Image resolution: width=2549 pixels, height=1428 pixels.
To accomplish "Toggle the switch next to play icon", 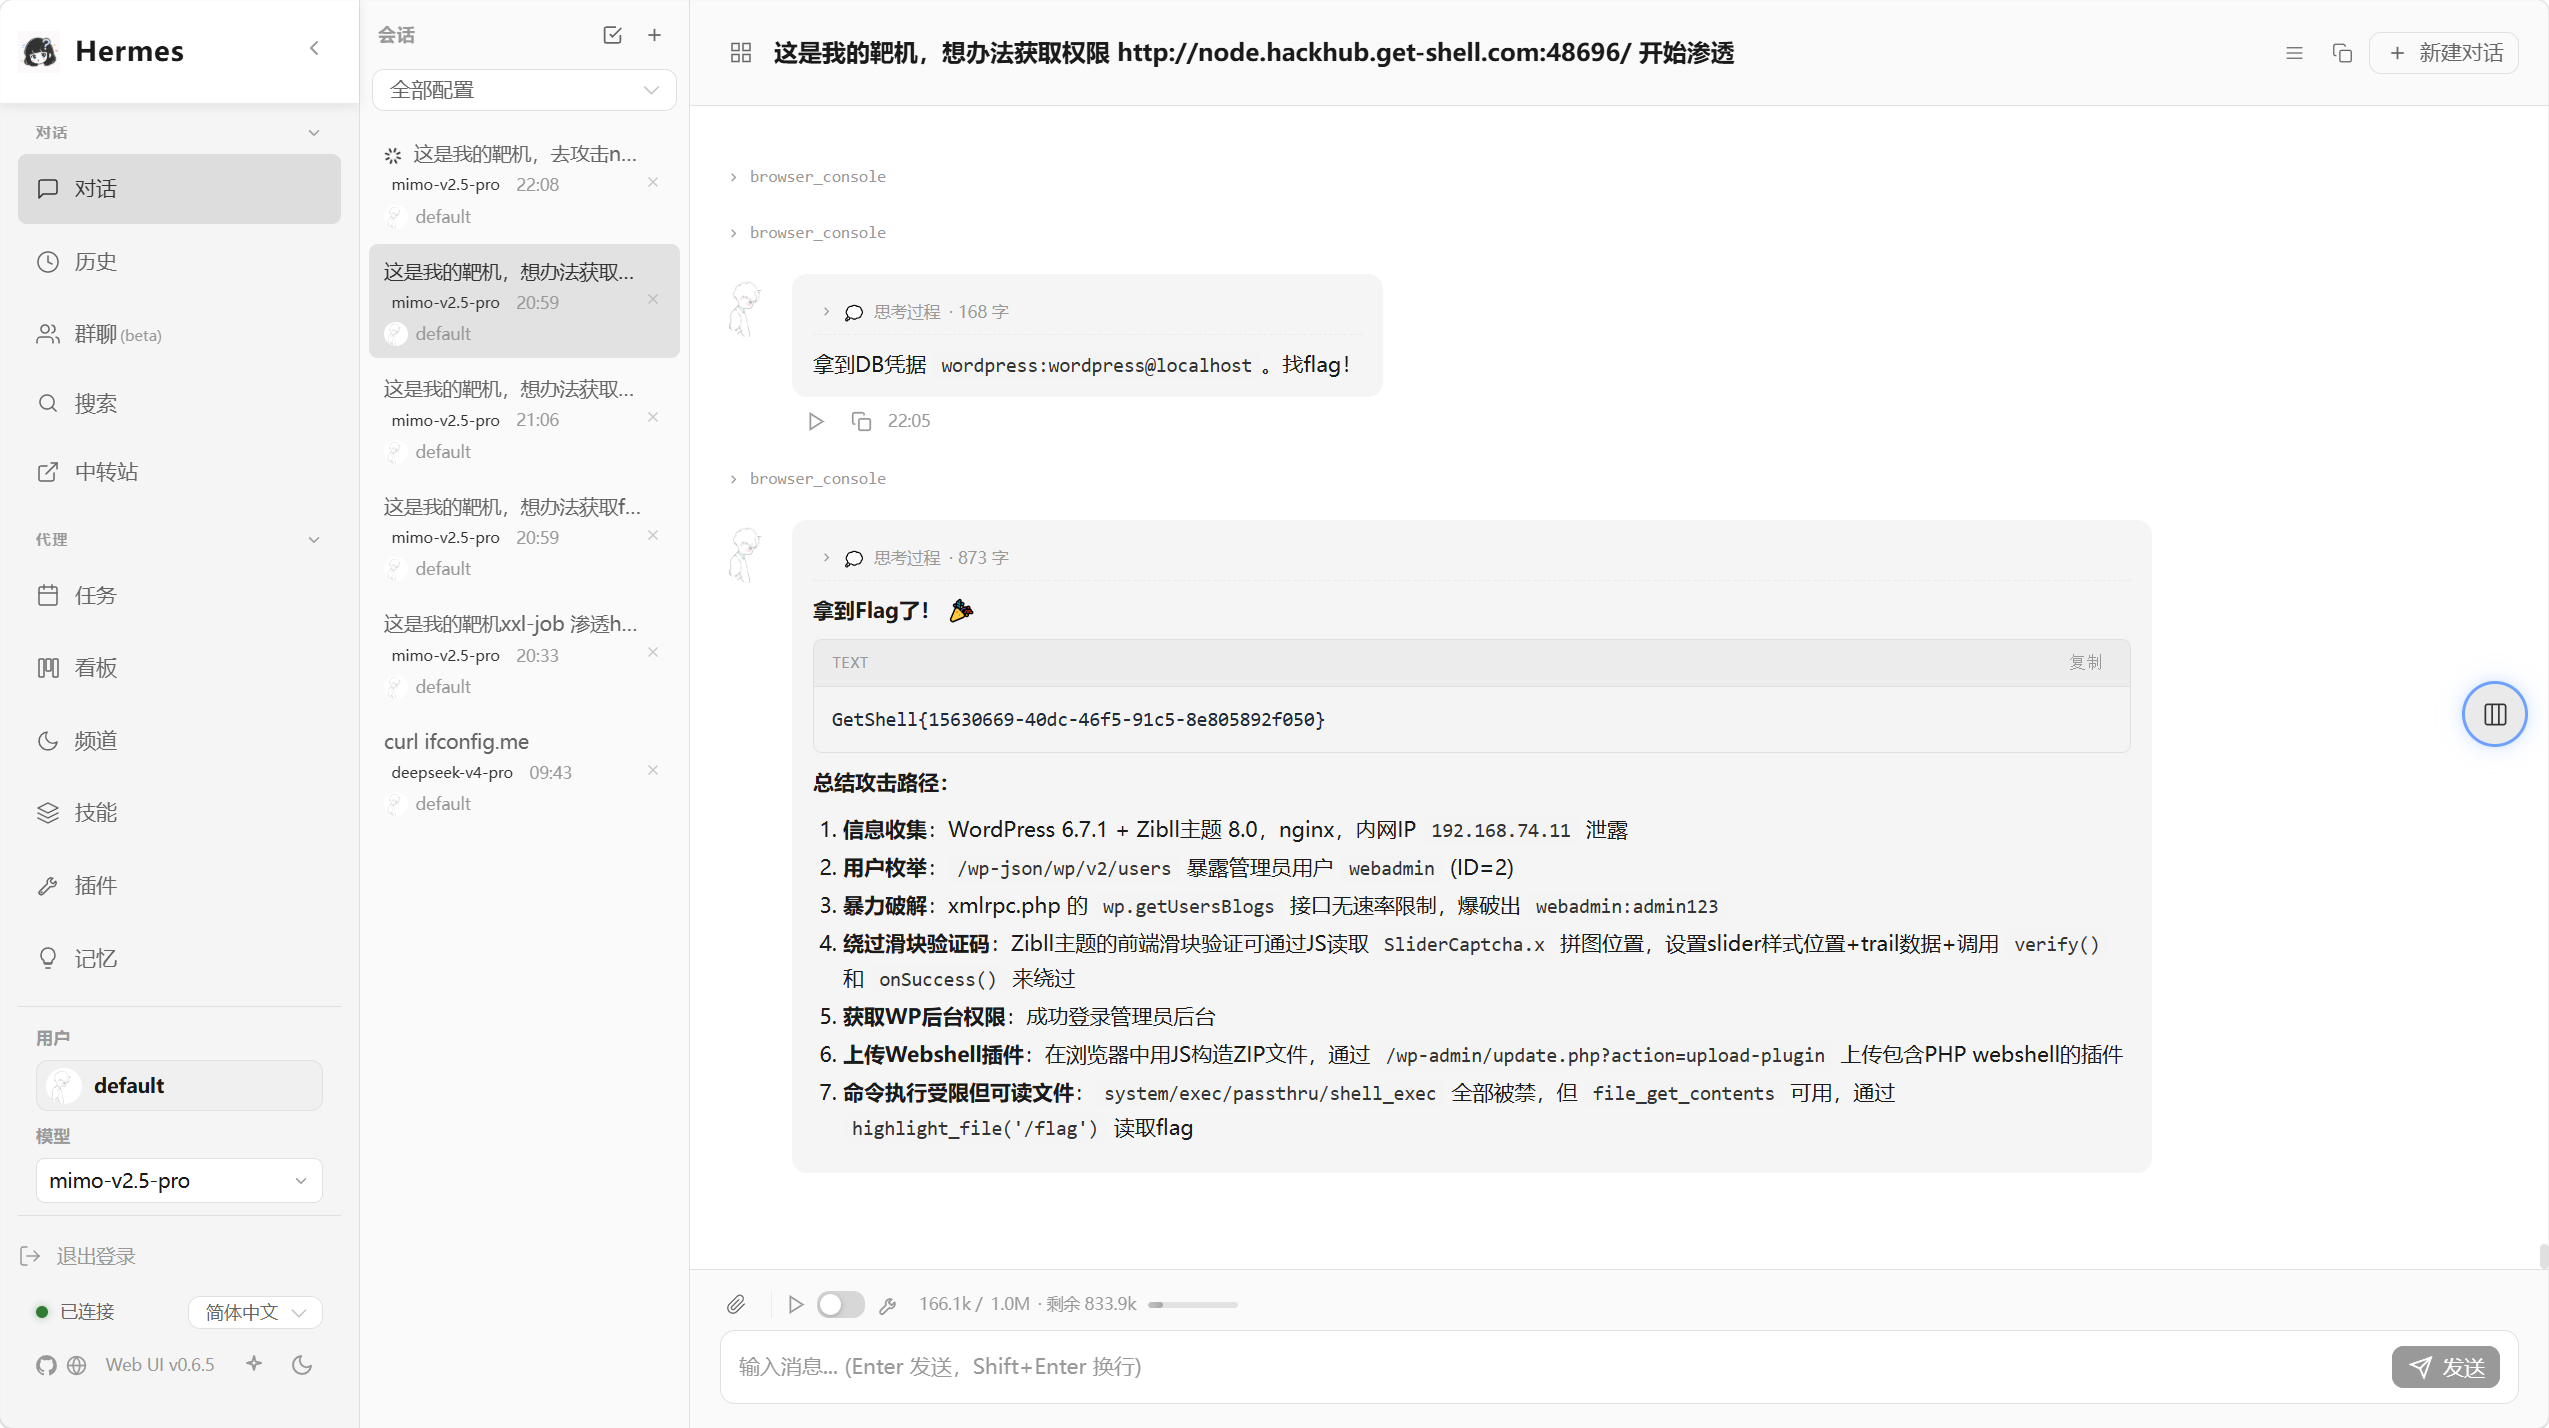I will (x=841, y=1305).
